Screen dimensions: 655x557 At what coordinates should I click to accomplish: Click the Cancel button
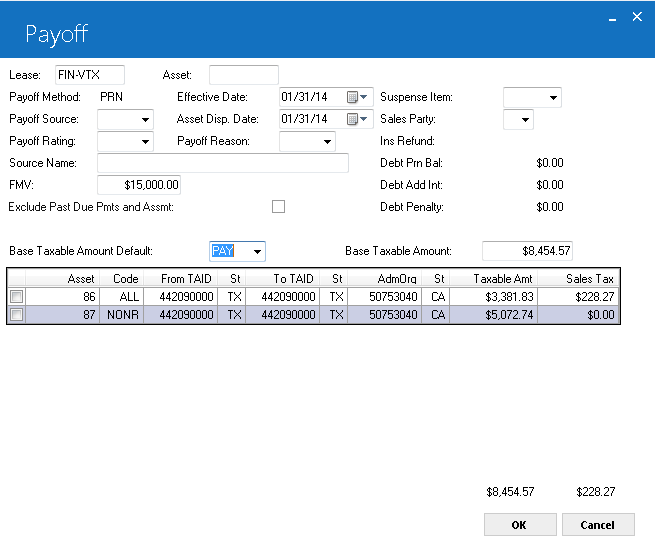[598, 525]
